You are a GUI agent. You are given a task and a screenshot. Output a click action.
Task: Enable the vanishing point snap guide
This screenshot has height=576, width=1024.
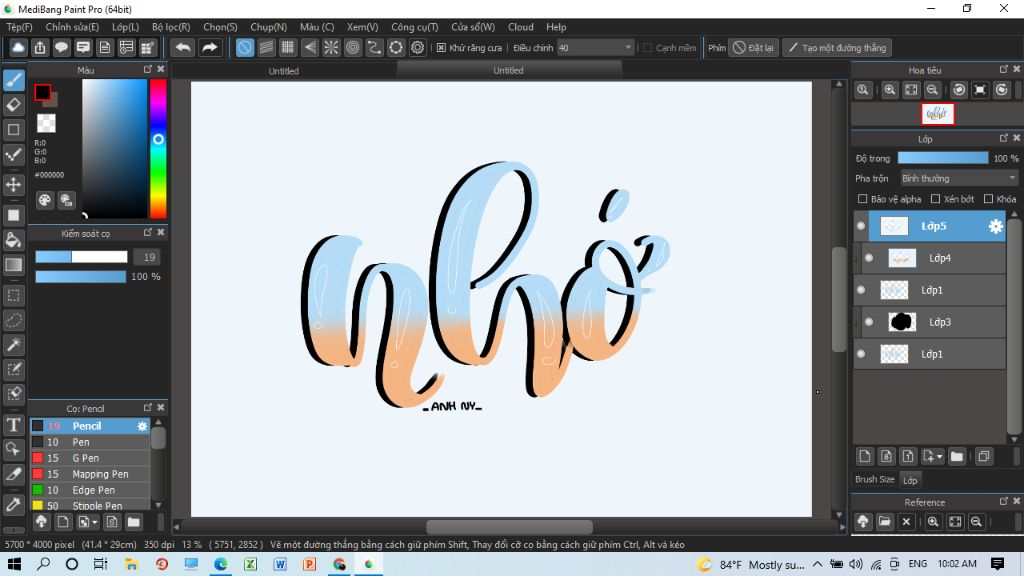pyautogui.click(x=310, y=48)
